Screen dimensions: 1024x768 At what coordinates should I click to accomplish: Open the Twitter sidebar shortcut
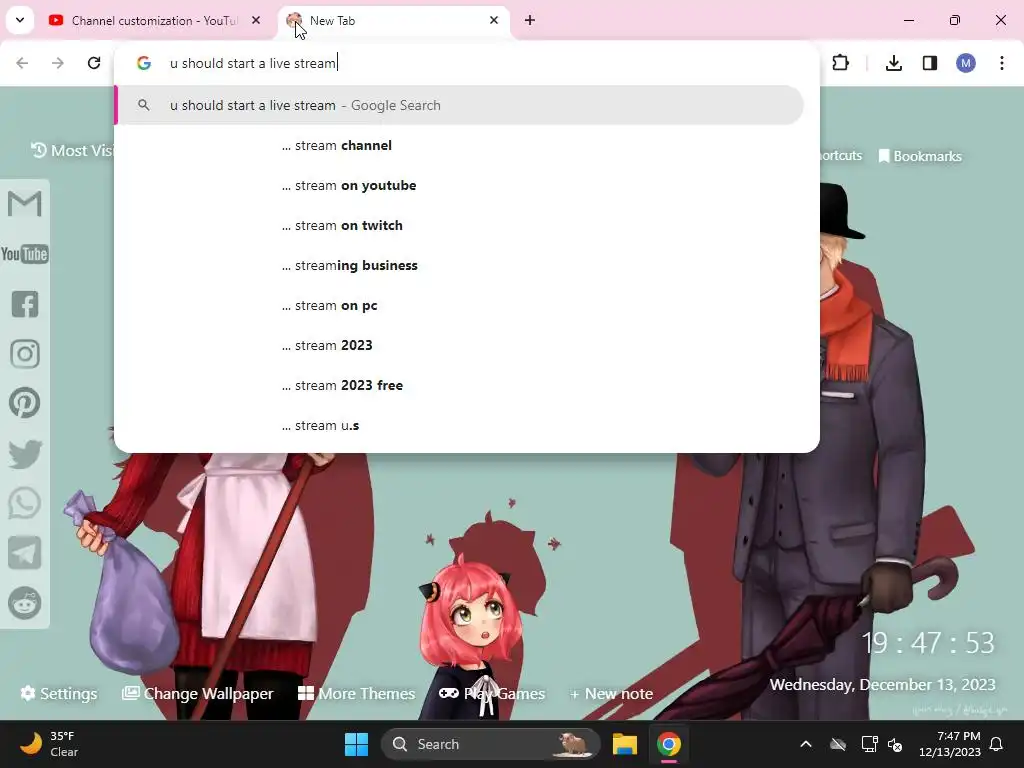tap(25, 454)
